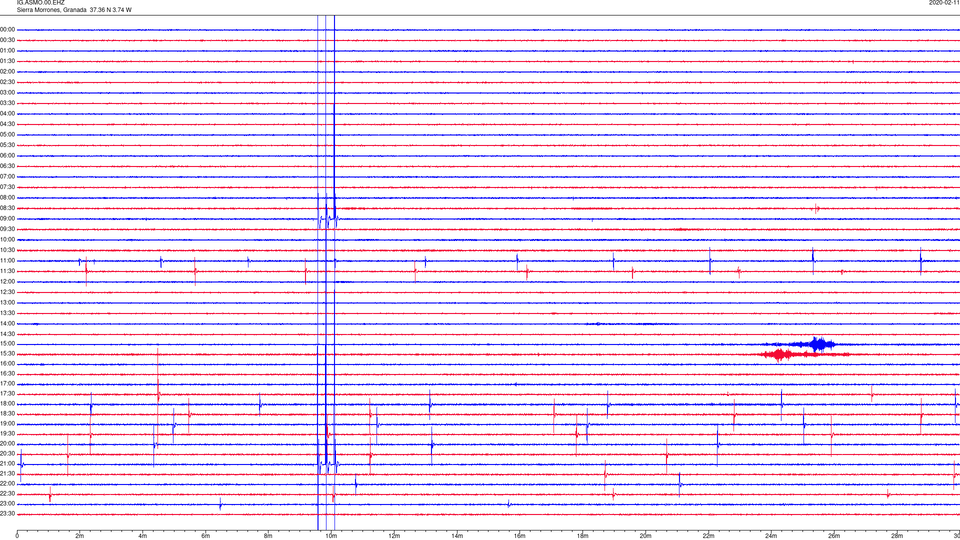This screenshot has width=960, height=540.
Task: Select the 06:00 trace time label
Action: point(8,156)
